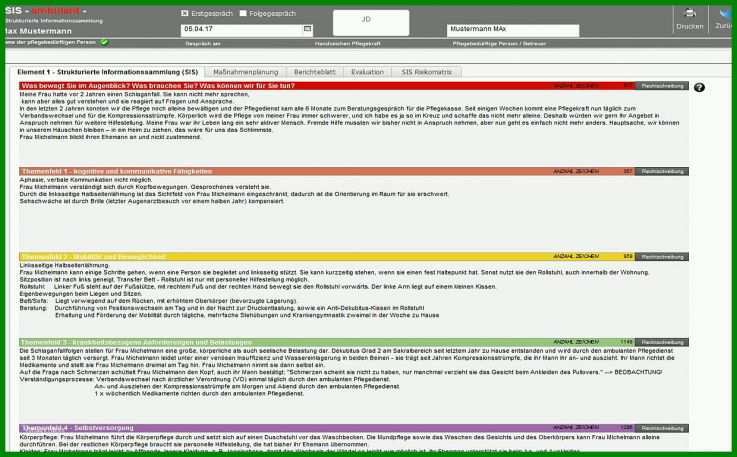
Task: Click line beginning 'Eigenbewegungen beim Liegen und Sitzen'
Action: click(81, 294)
